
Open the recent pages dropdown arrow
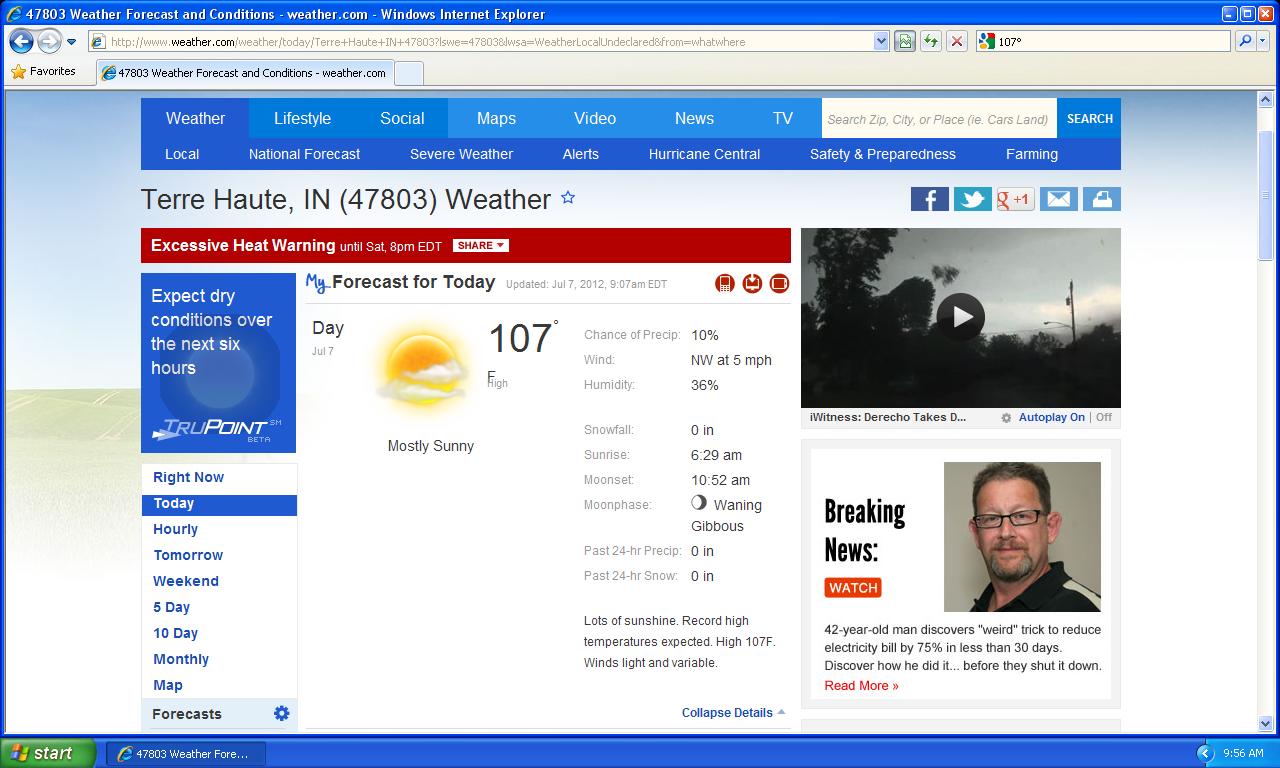(71, 42)
